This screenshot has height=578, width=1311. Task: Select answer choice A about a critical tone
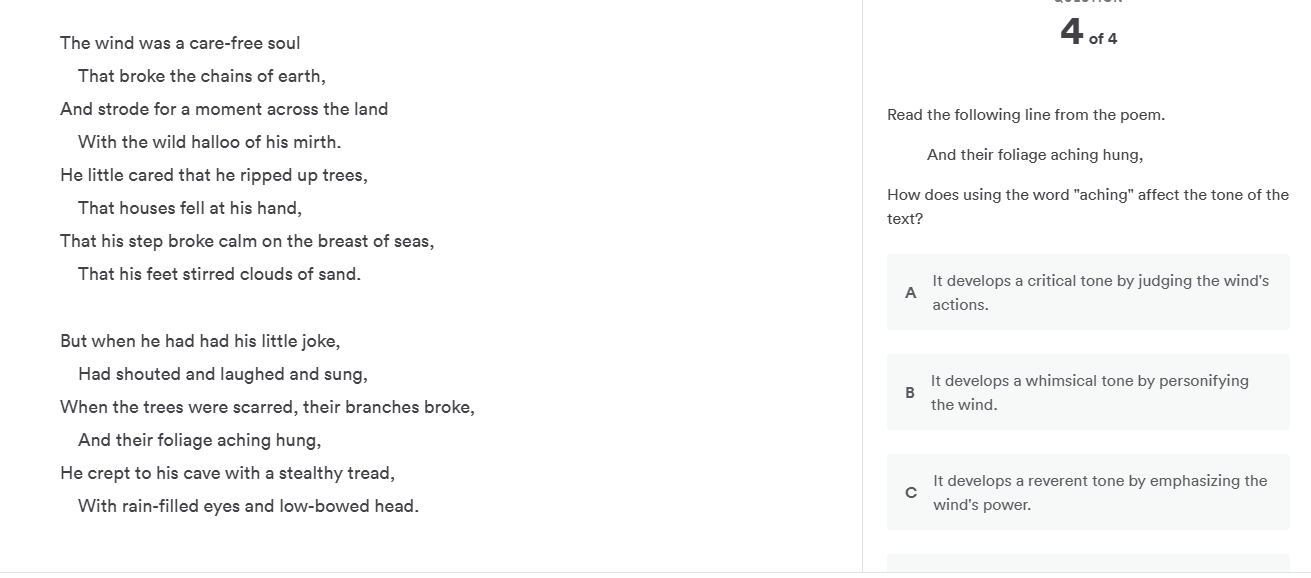[1088, 292]
